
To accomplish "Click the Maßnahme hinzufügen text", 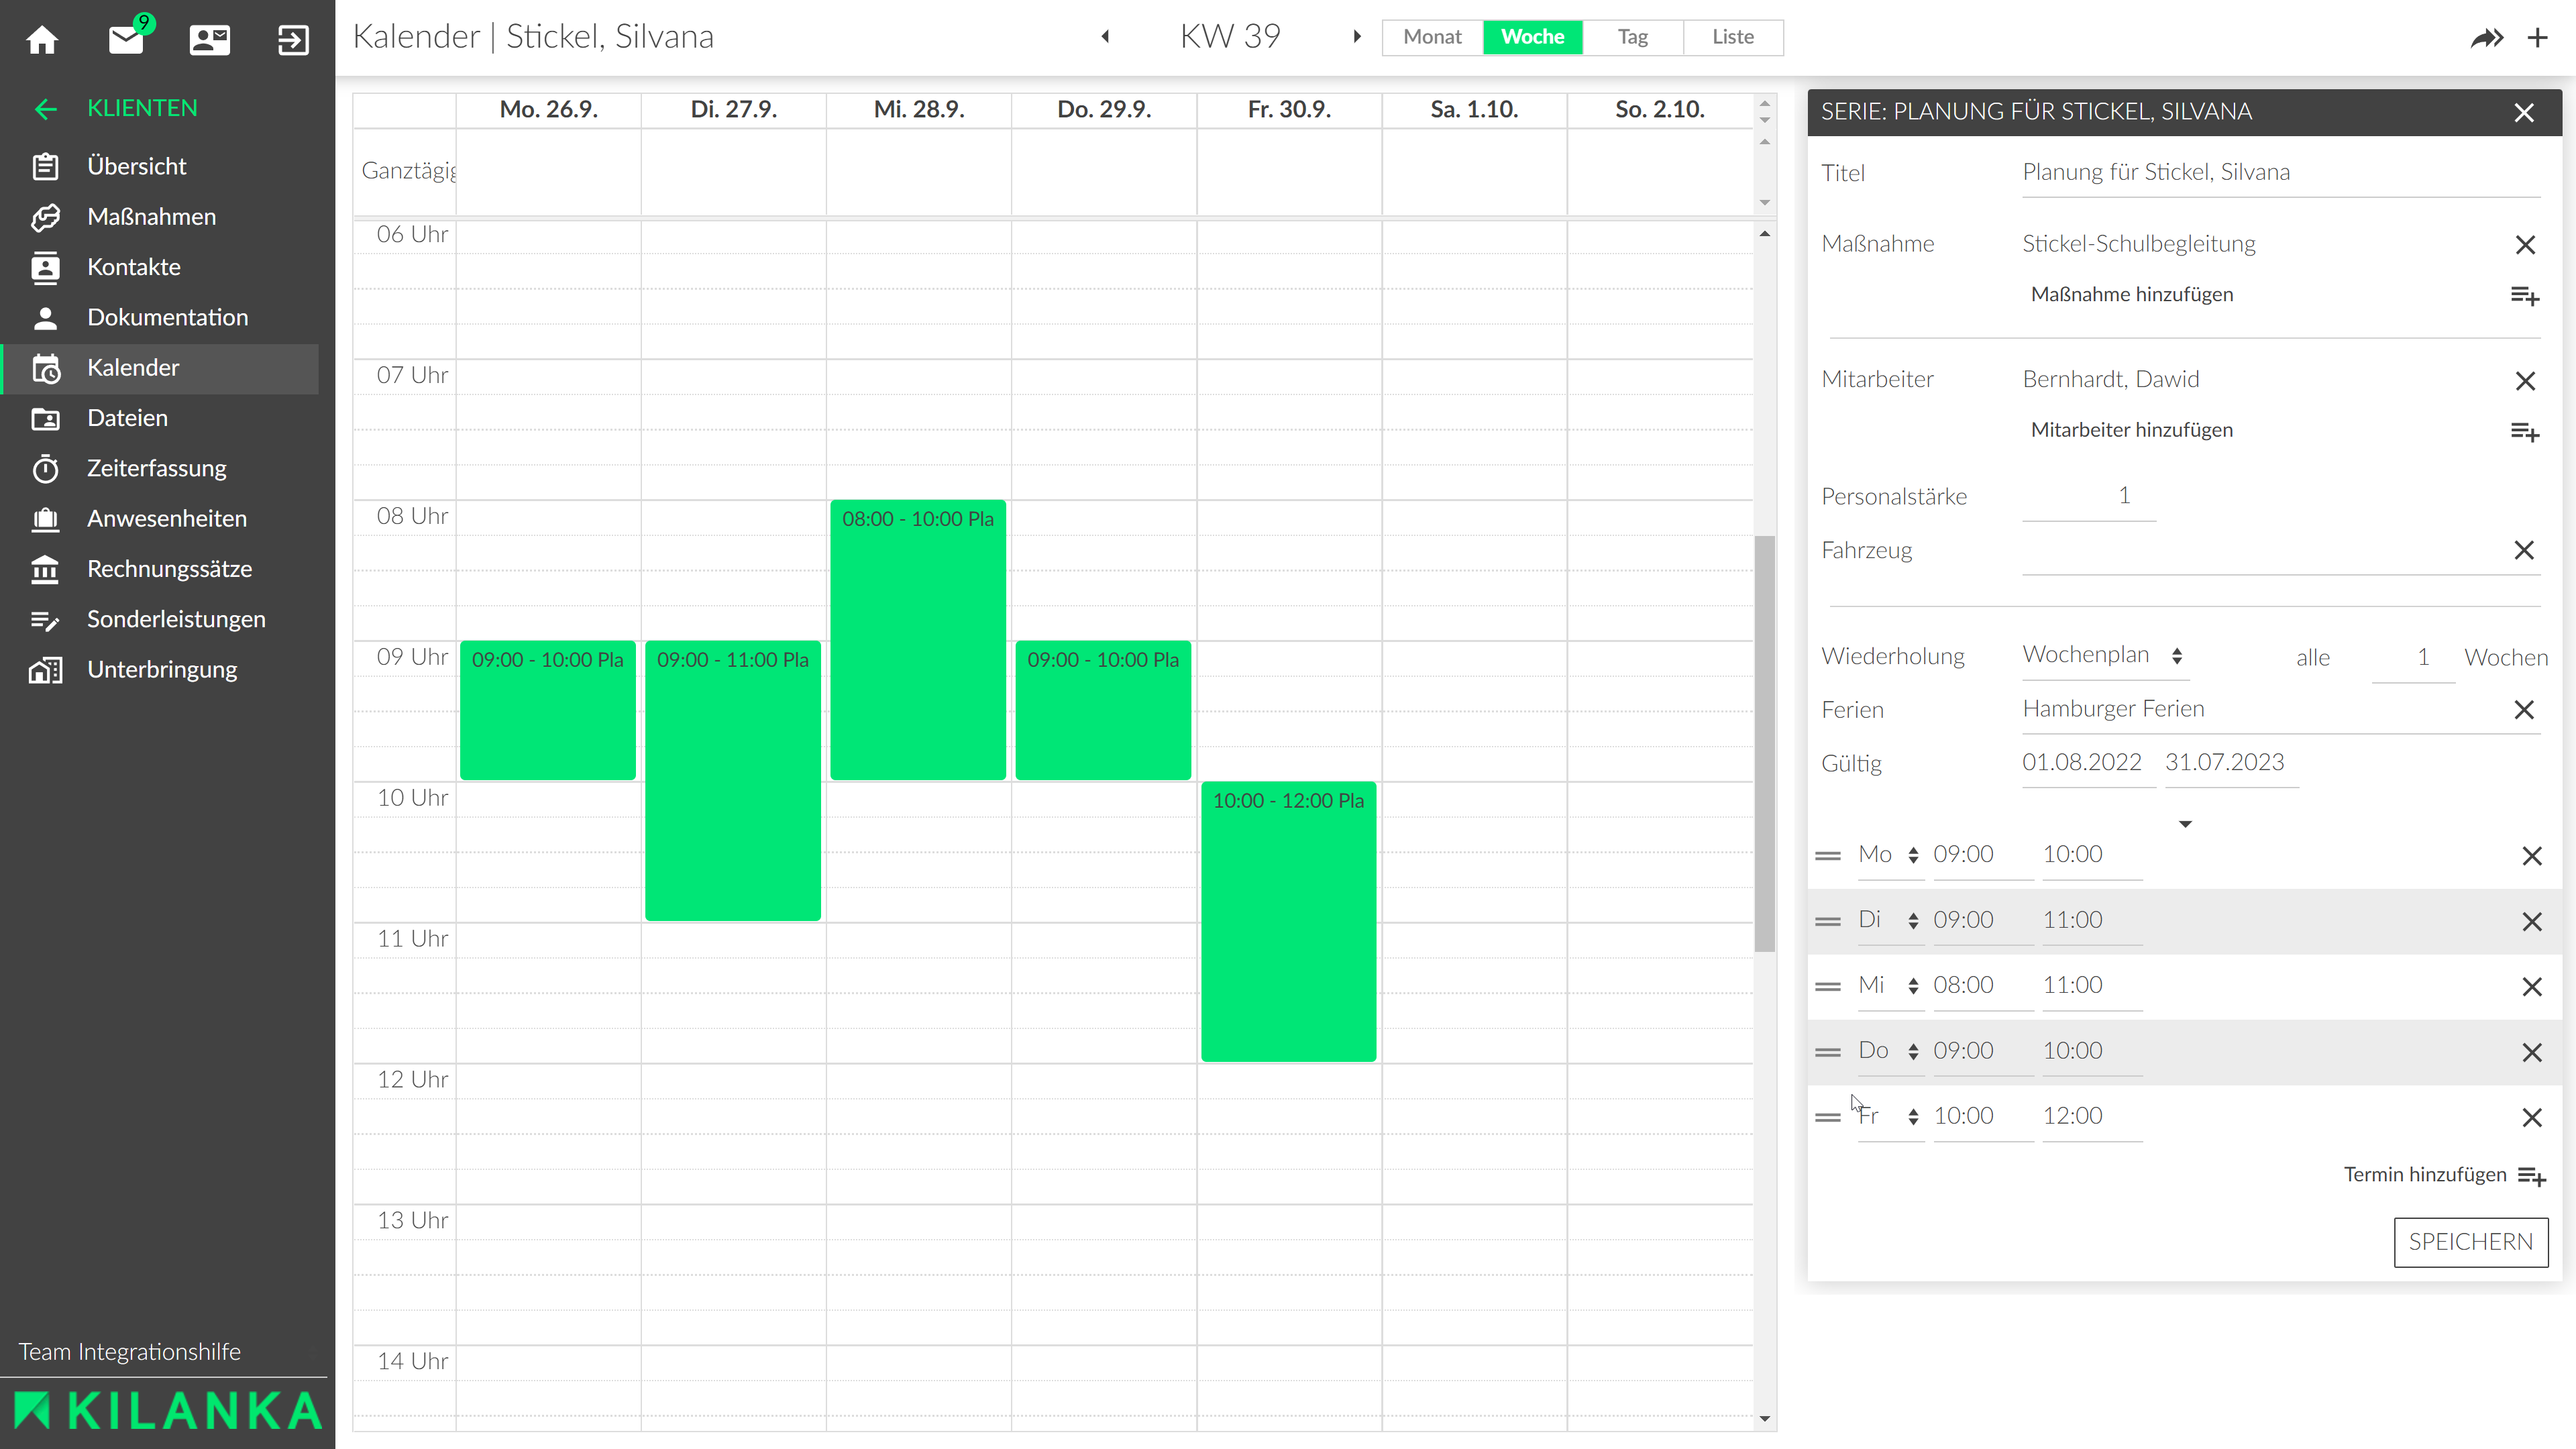I will tap(2131, 295).
